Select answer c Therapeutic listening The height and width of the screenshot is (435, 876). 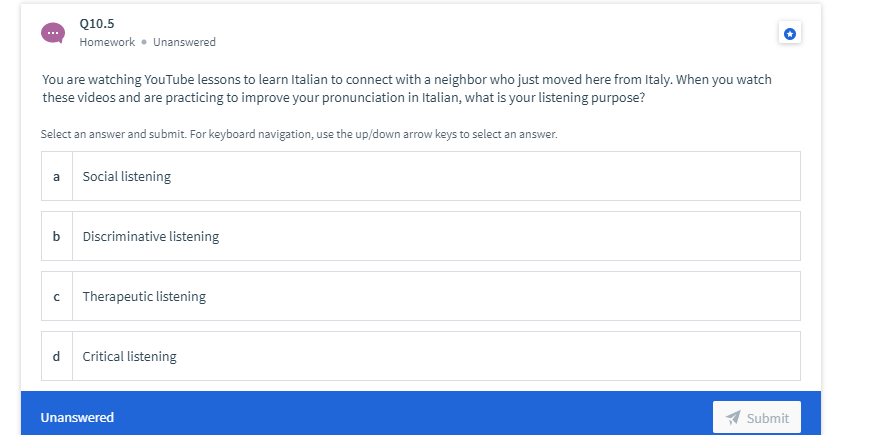pyautogui.click(x=421, y=296)
